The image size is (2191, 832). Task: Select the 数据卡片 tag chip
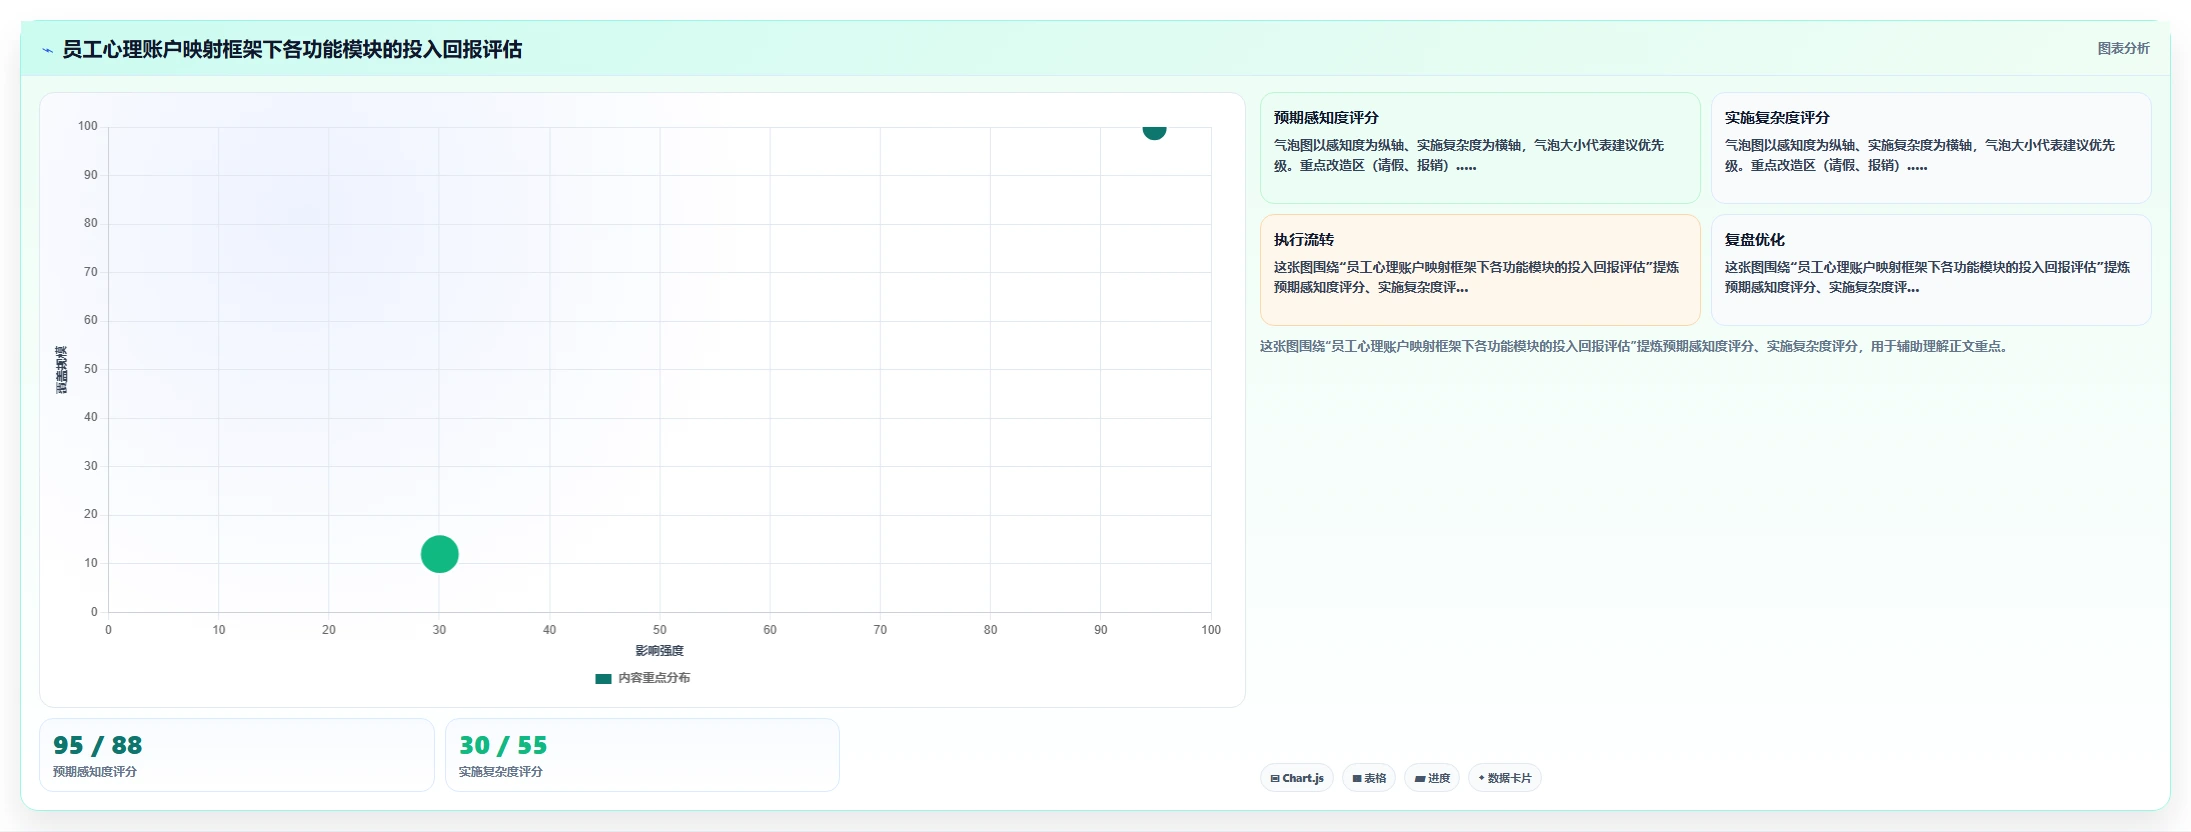tap(1504, 778)
